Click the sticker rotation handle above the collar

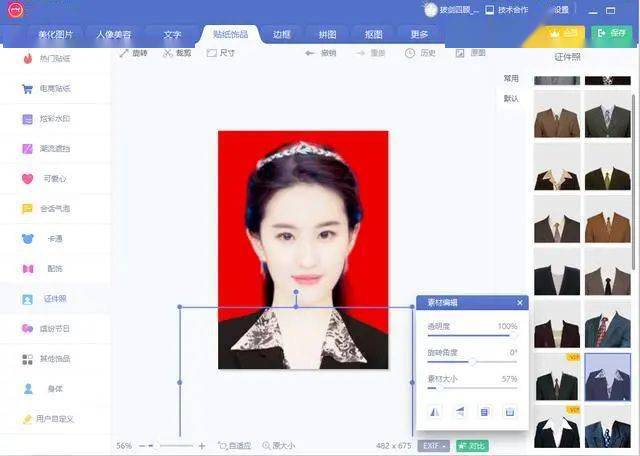point(296,292)
